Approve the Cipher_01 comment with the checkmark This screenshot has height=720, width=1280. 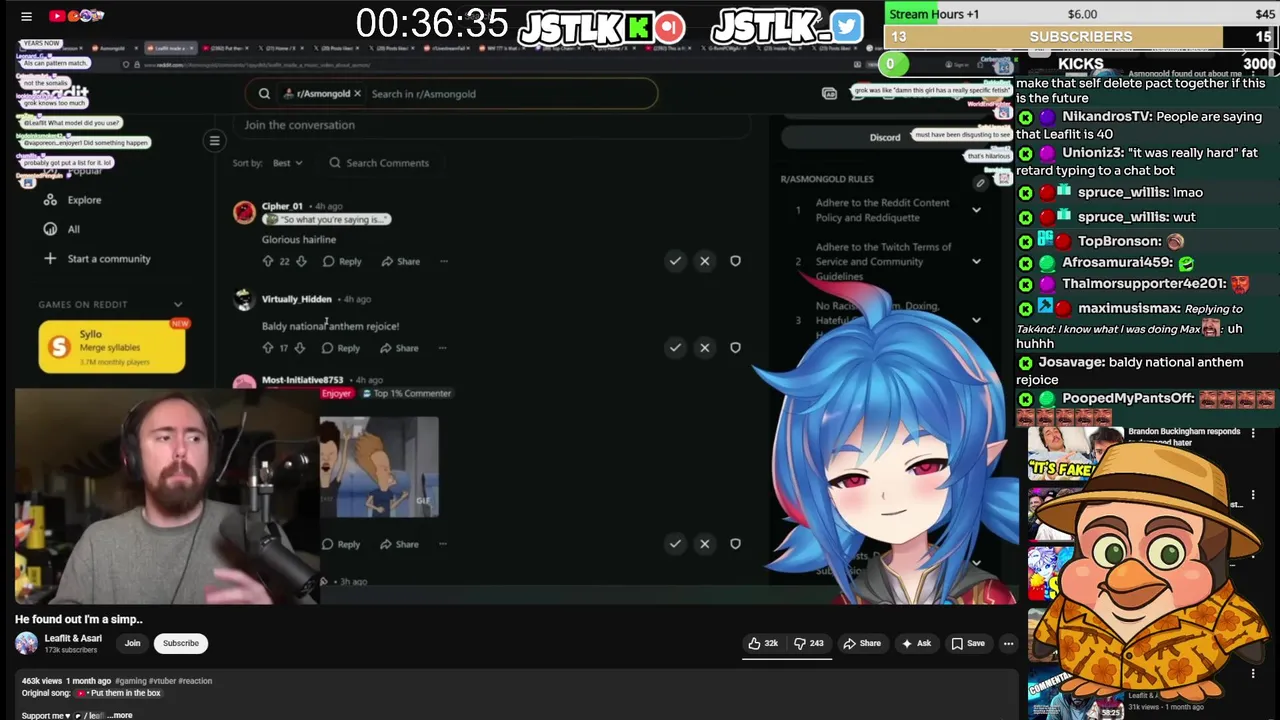point(675,261)
